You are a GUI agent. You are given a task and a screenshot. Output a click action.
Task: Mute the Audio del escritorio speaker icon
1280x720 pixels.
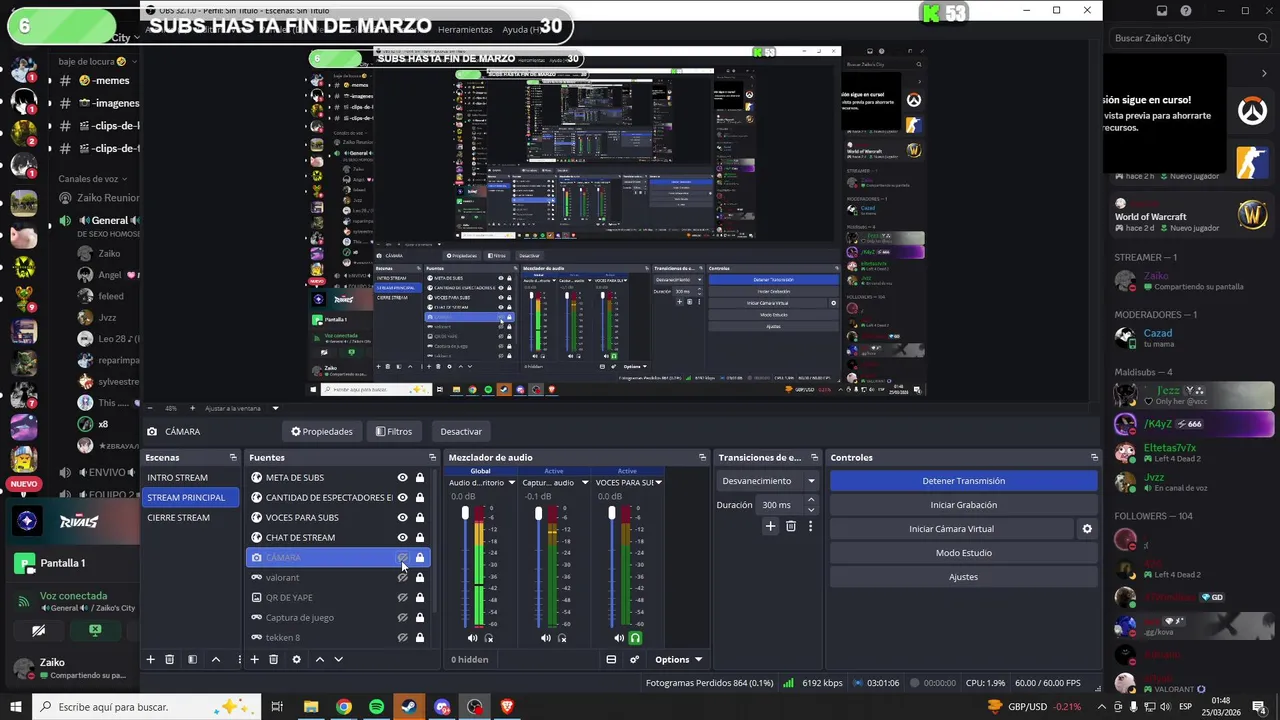[472, 638]
